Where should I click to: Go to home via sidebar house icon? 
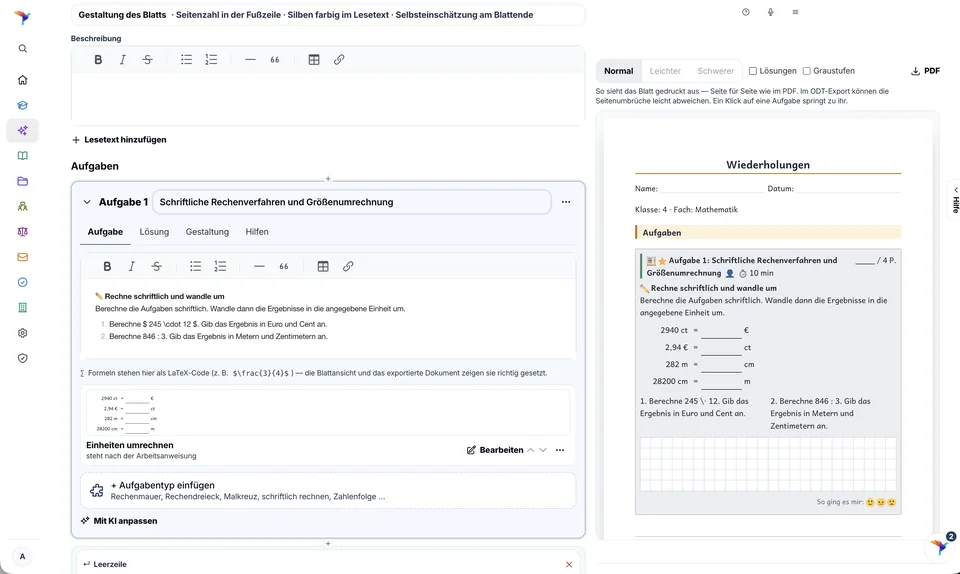point(23,80)
